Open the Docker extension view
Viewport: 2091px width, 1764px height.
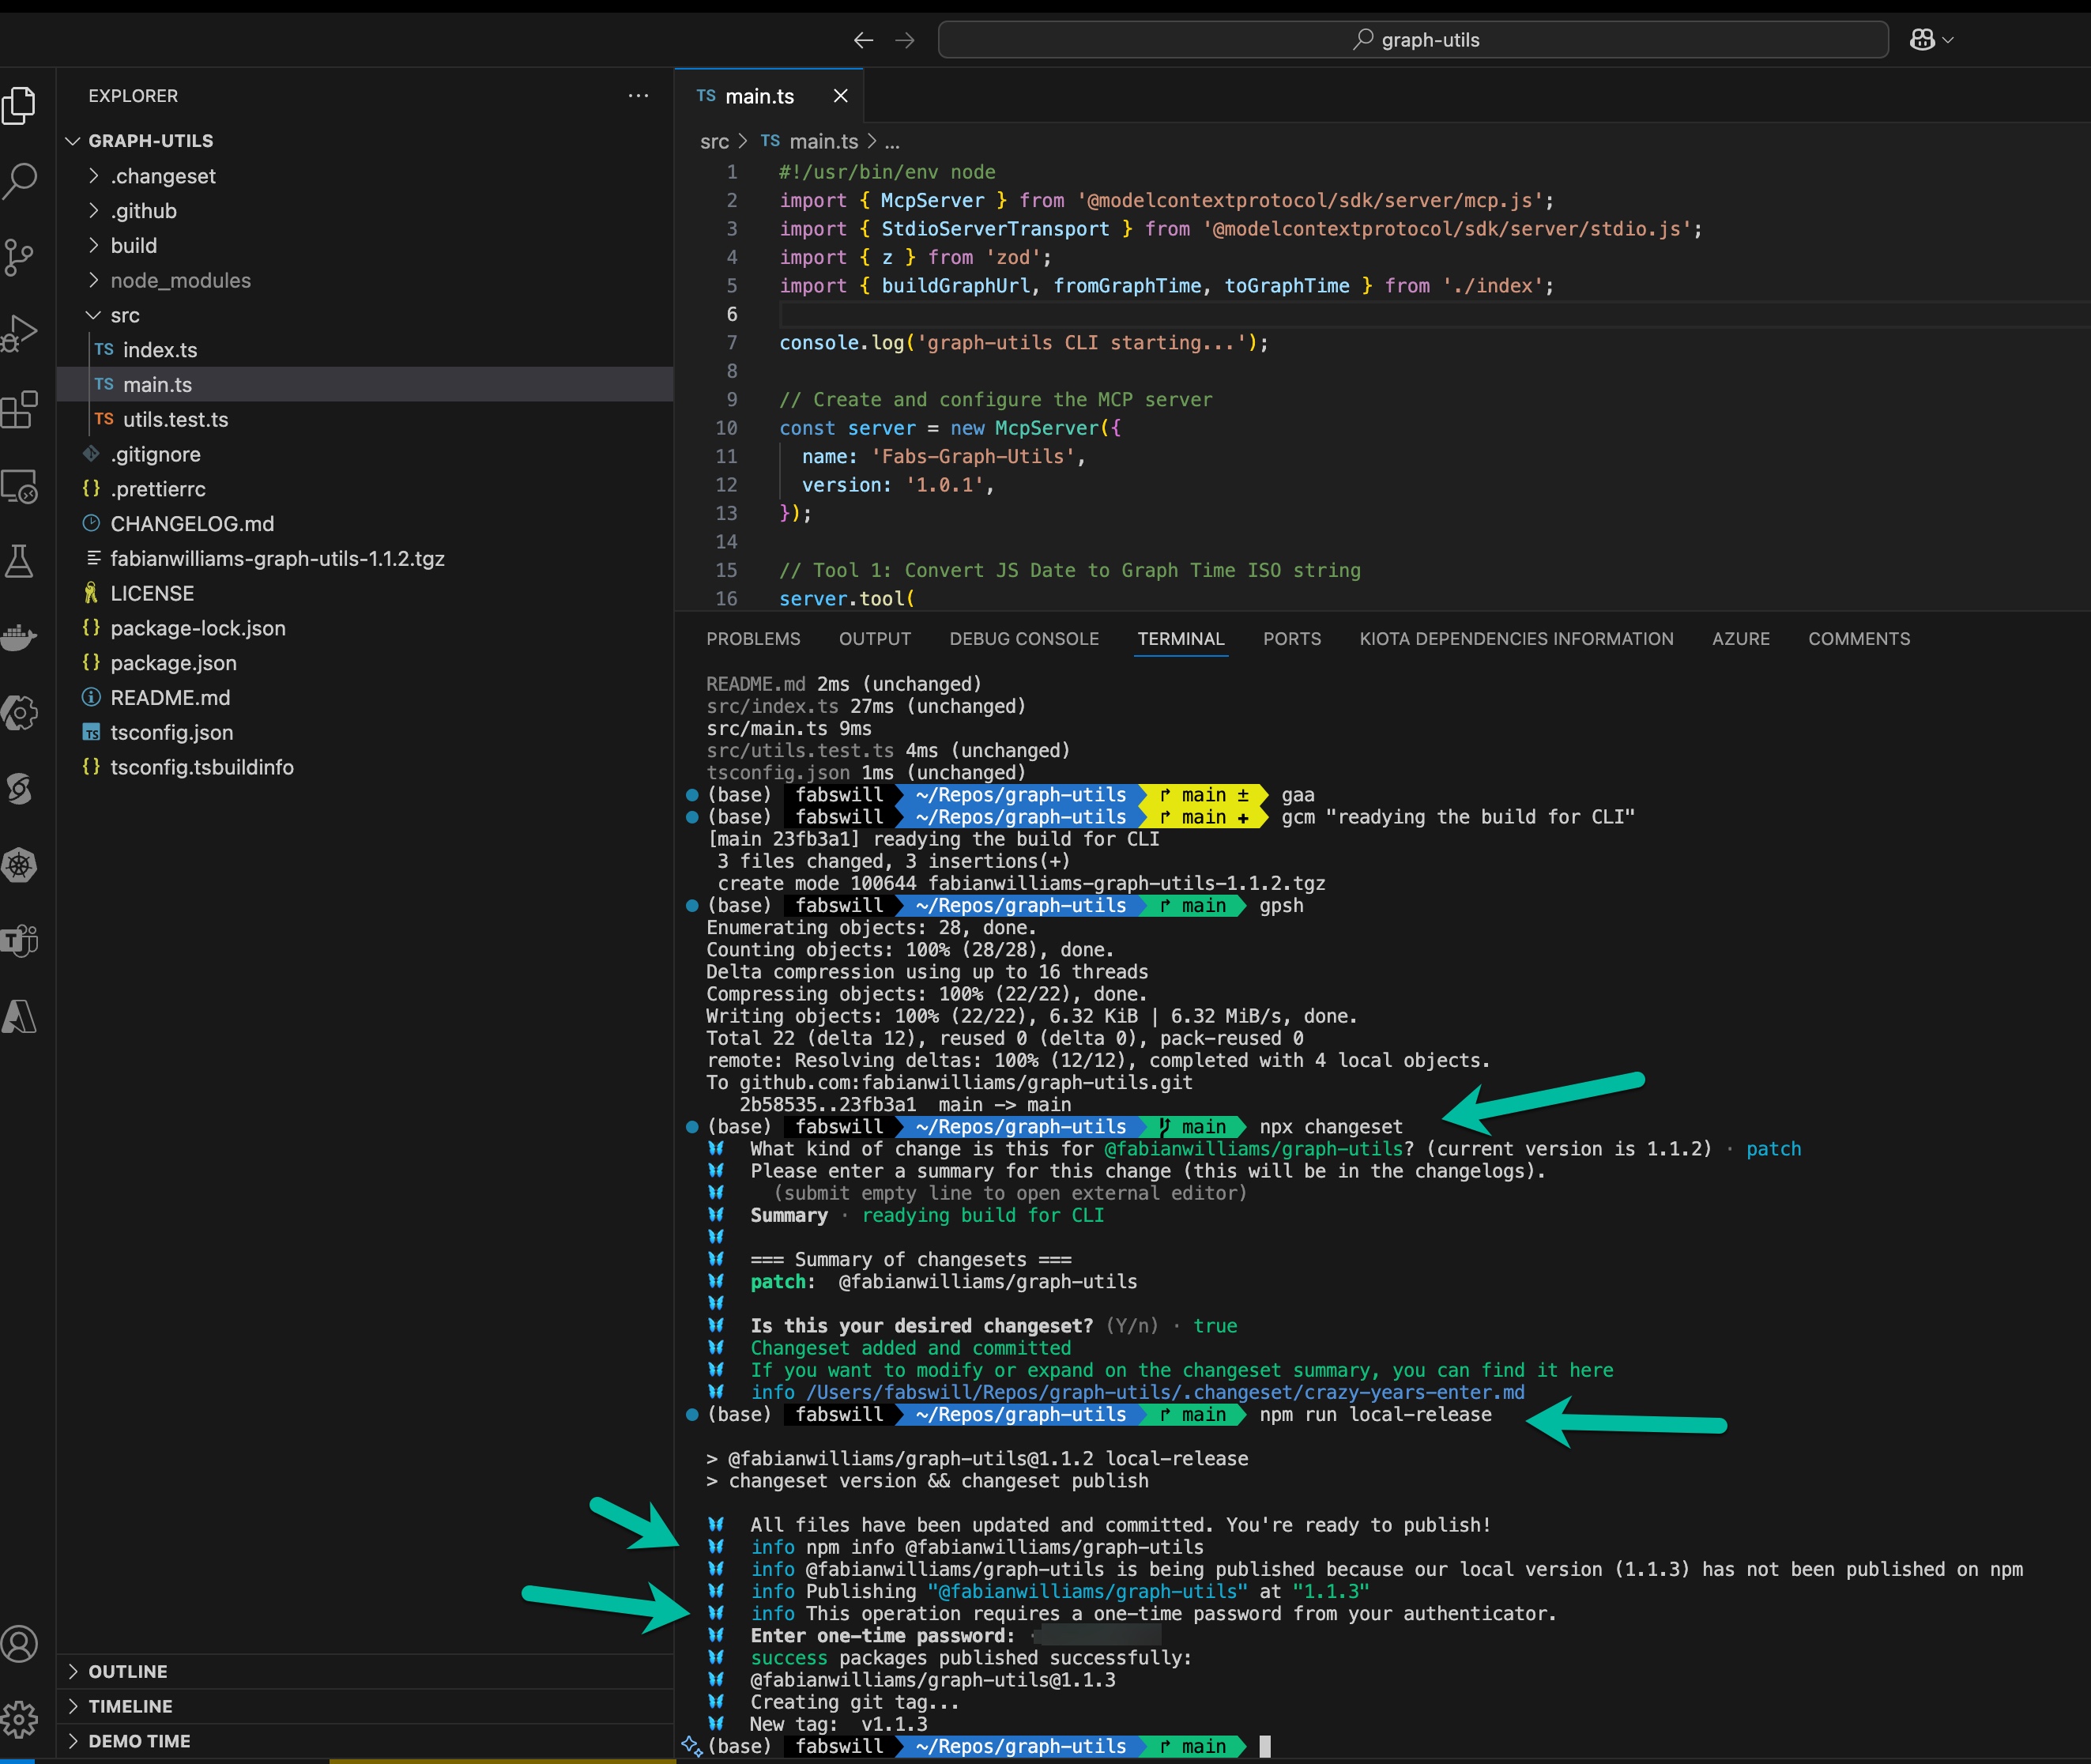click(x=20, y=637)
